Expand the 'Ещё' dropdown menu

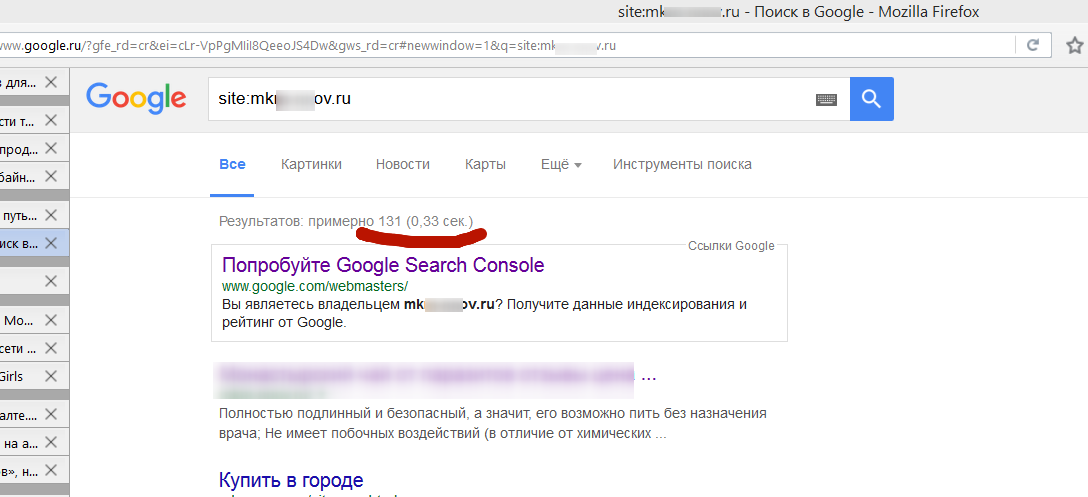click(561, 165)
